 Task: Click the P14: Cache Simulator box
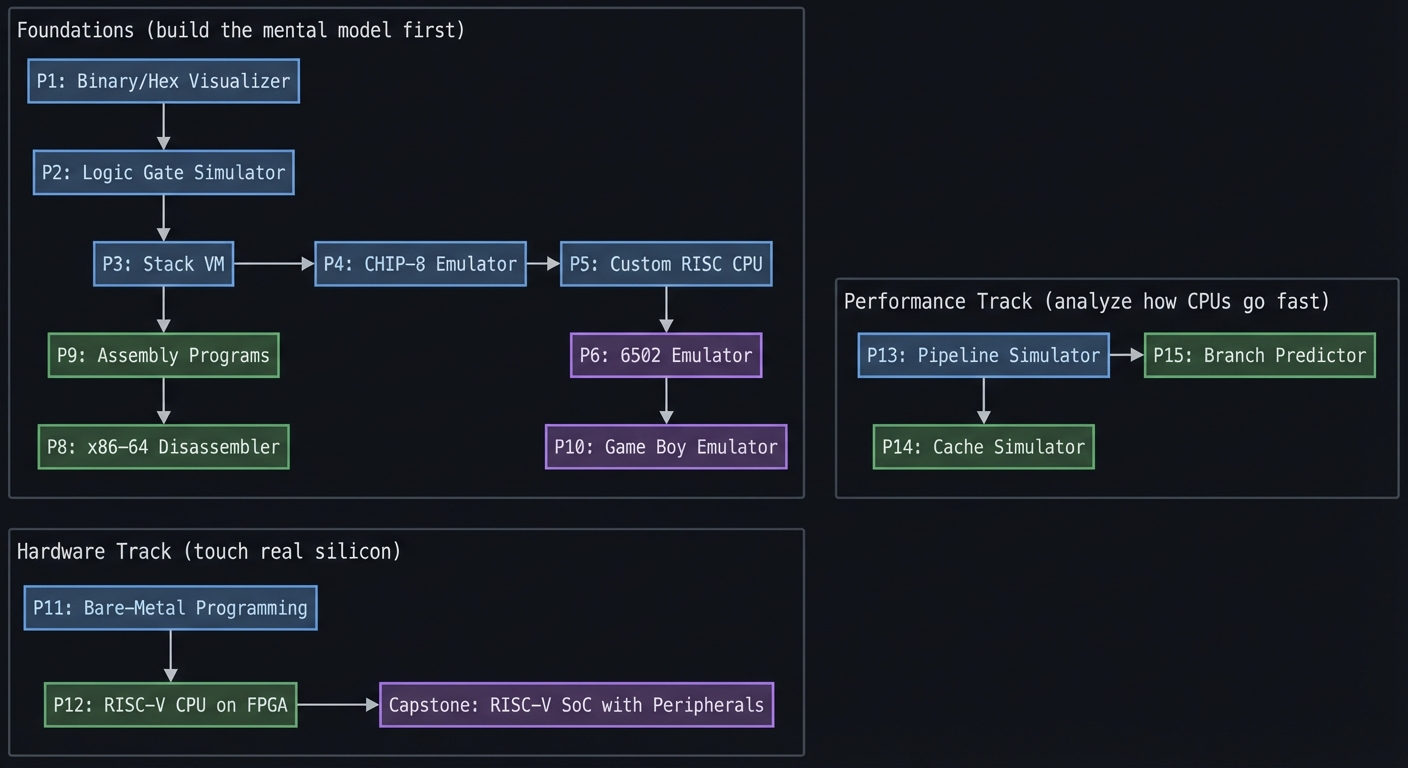point(983,446)
